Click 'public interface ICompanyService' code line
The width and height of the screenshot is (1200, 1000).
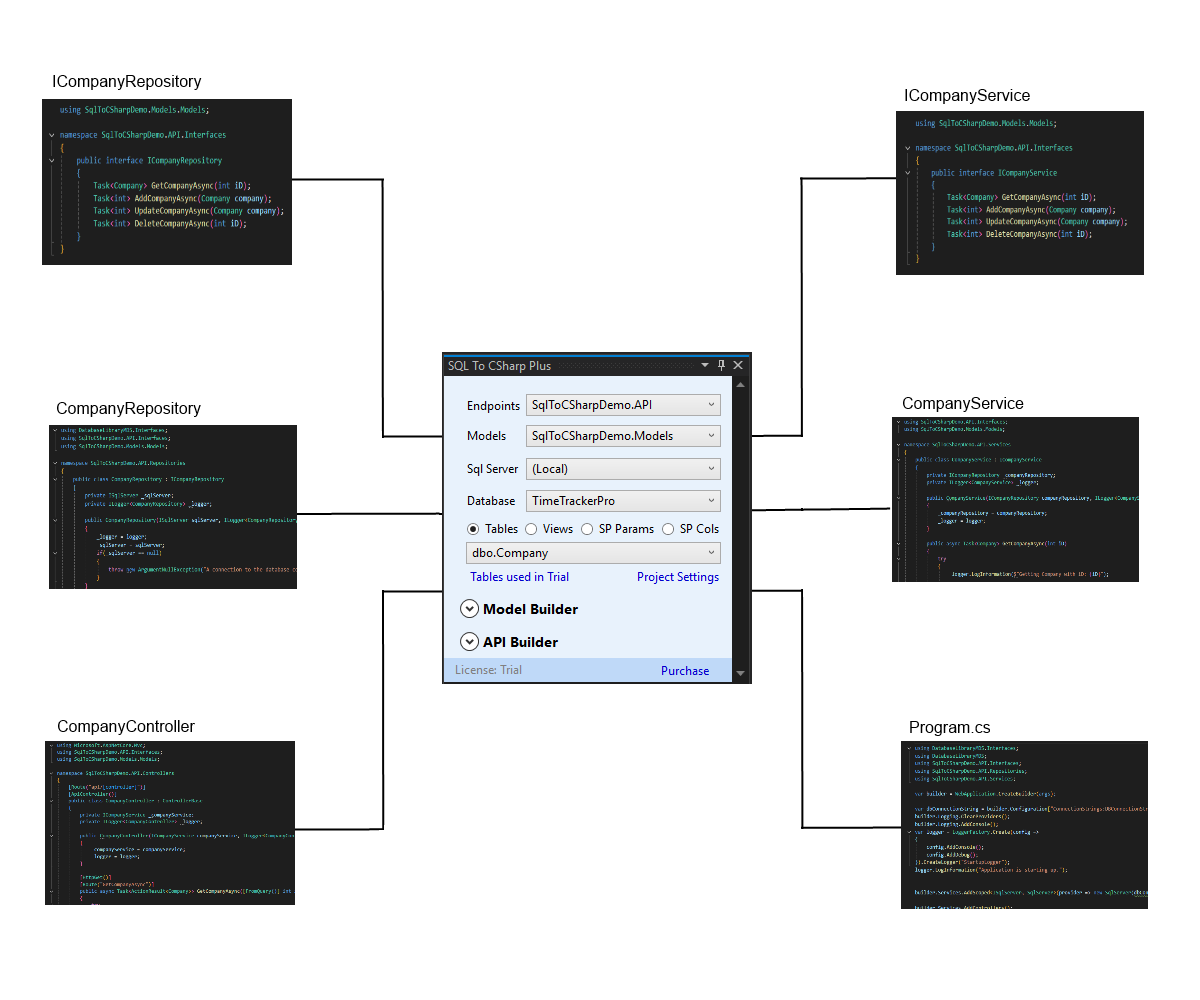(994, 173)
